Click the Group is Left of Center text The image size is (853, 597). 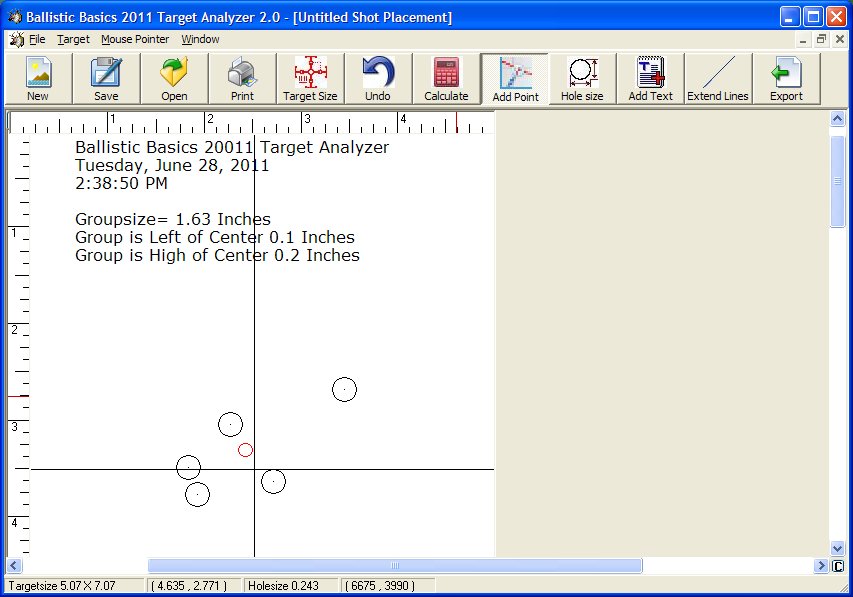click(x=214, y=237)
